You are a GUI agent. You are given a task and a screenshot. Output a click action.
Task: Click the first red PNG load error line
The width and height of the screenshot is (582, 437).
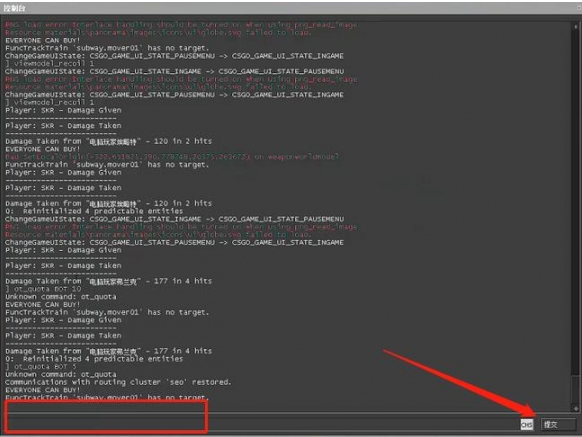(x=181, y=25)
